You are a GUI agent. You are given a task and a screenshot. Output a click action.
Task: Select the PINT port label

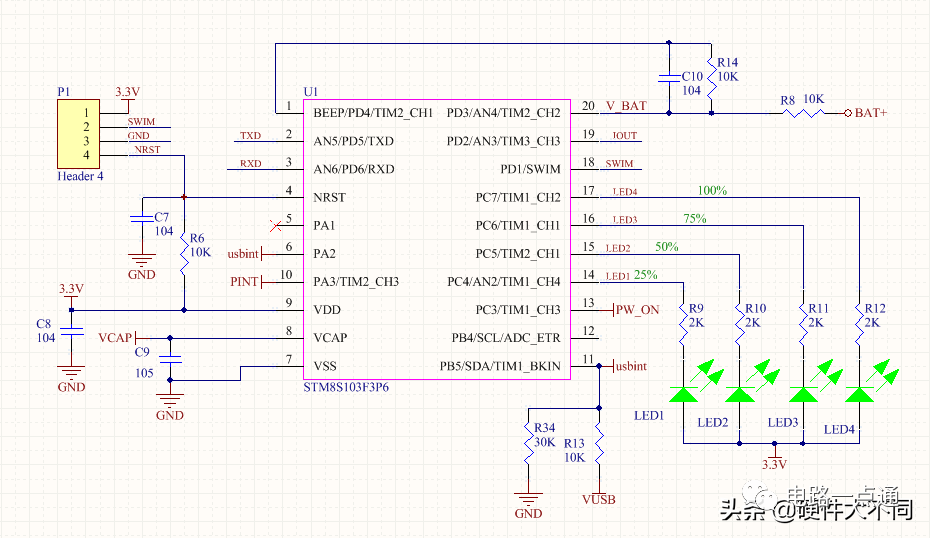245,282
